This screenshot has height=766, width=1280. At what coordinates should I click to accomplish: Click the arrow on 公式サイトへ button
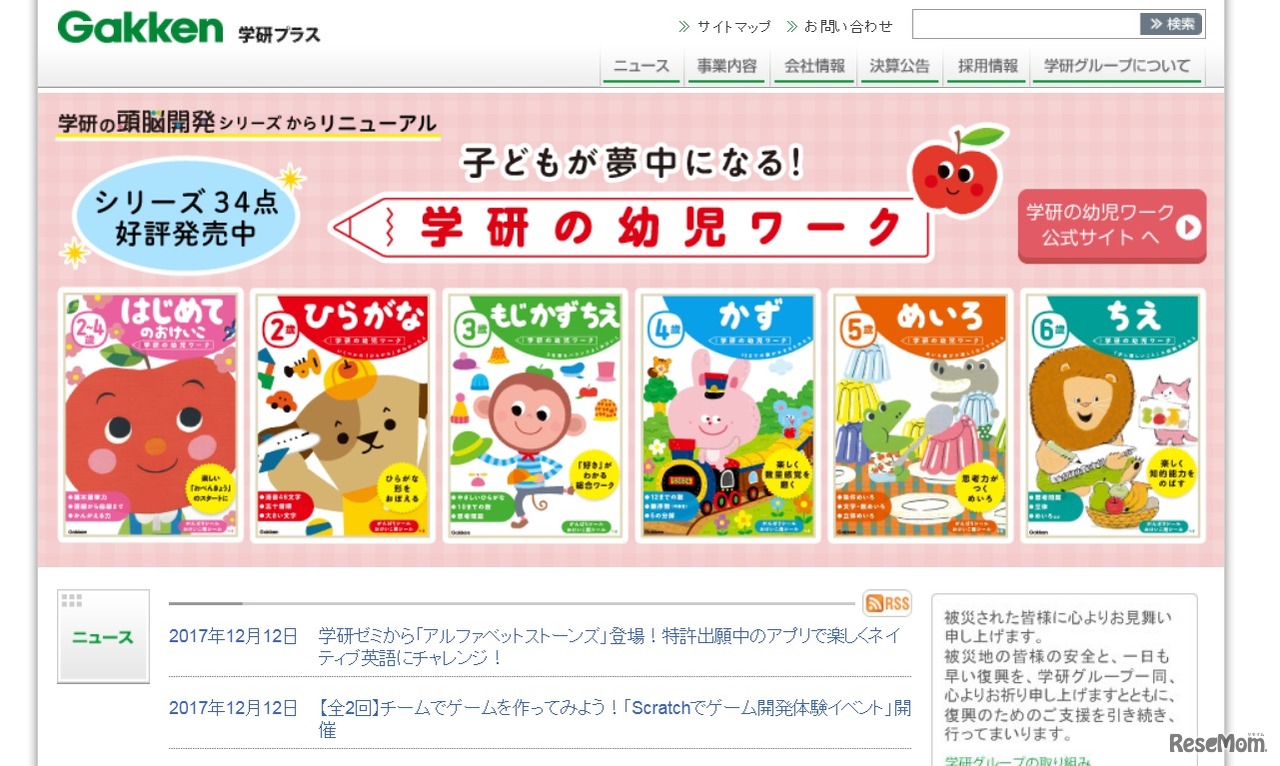1187,227
